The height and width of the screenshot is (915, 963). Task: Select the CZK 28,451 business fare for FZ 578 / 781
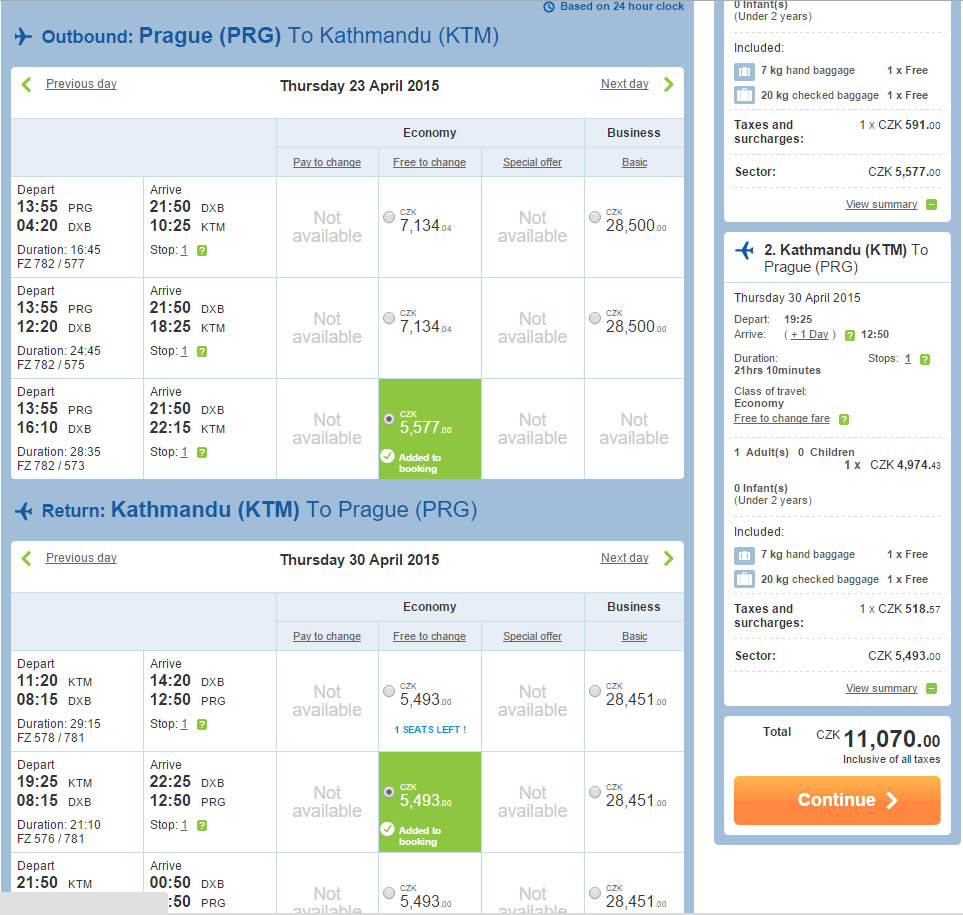coord(595,691)
